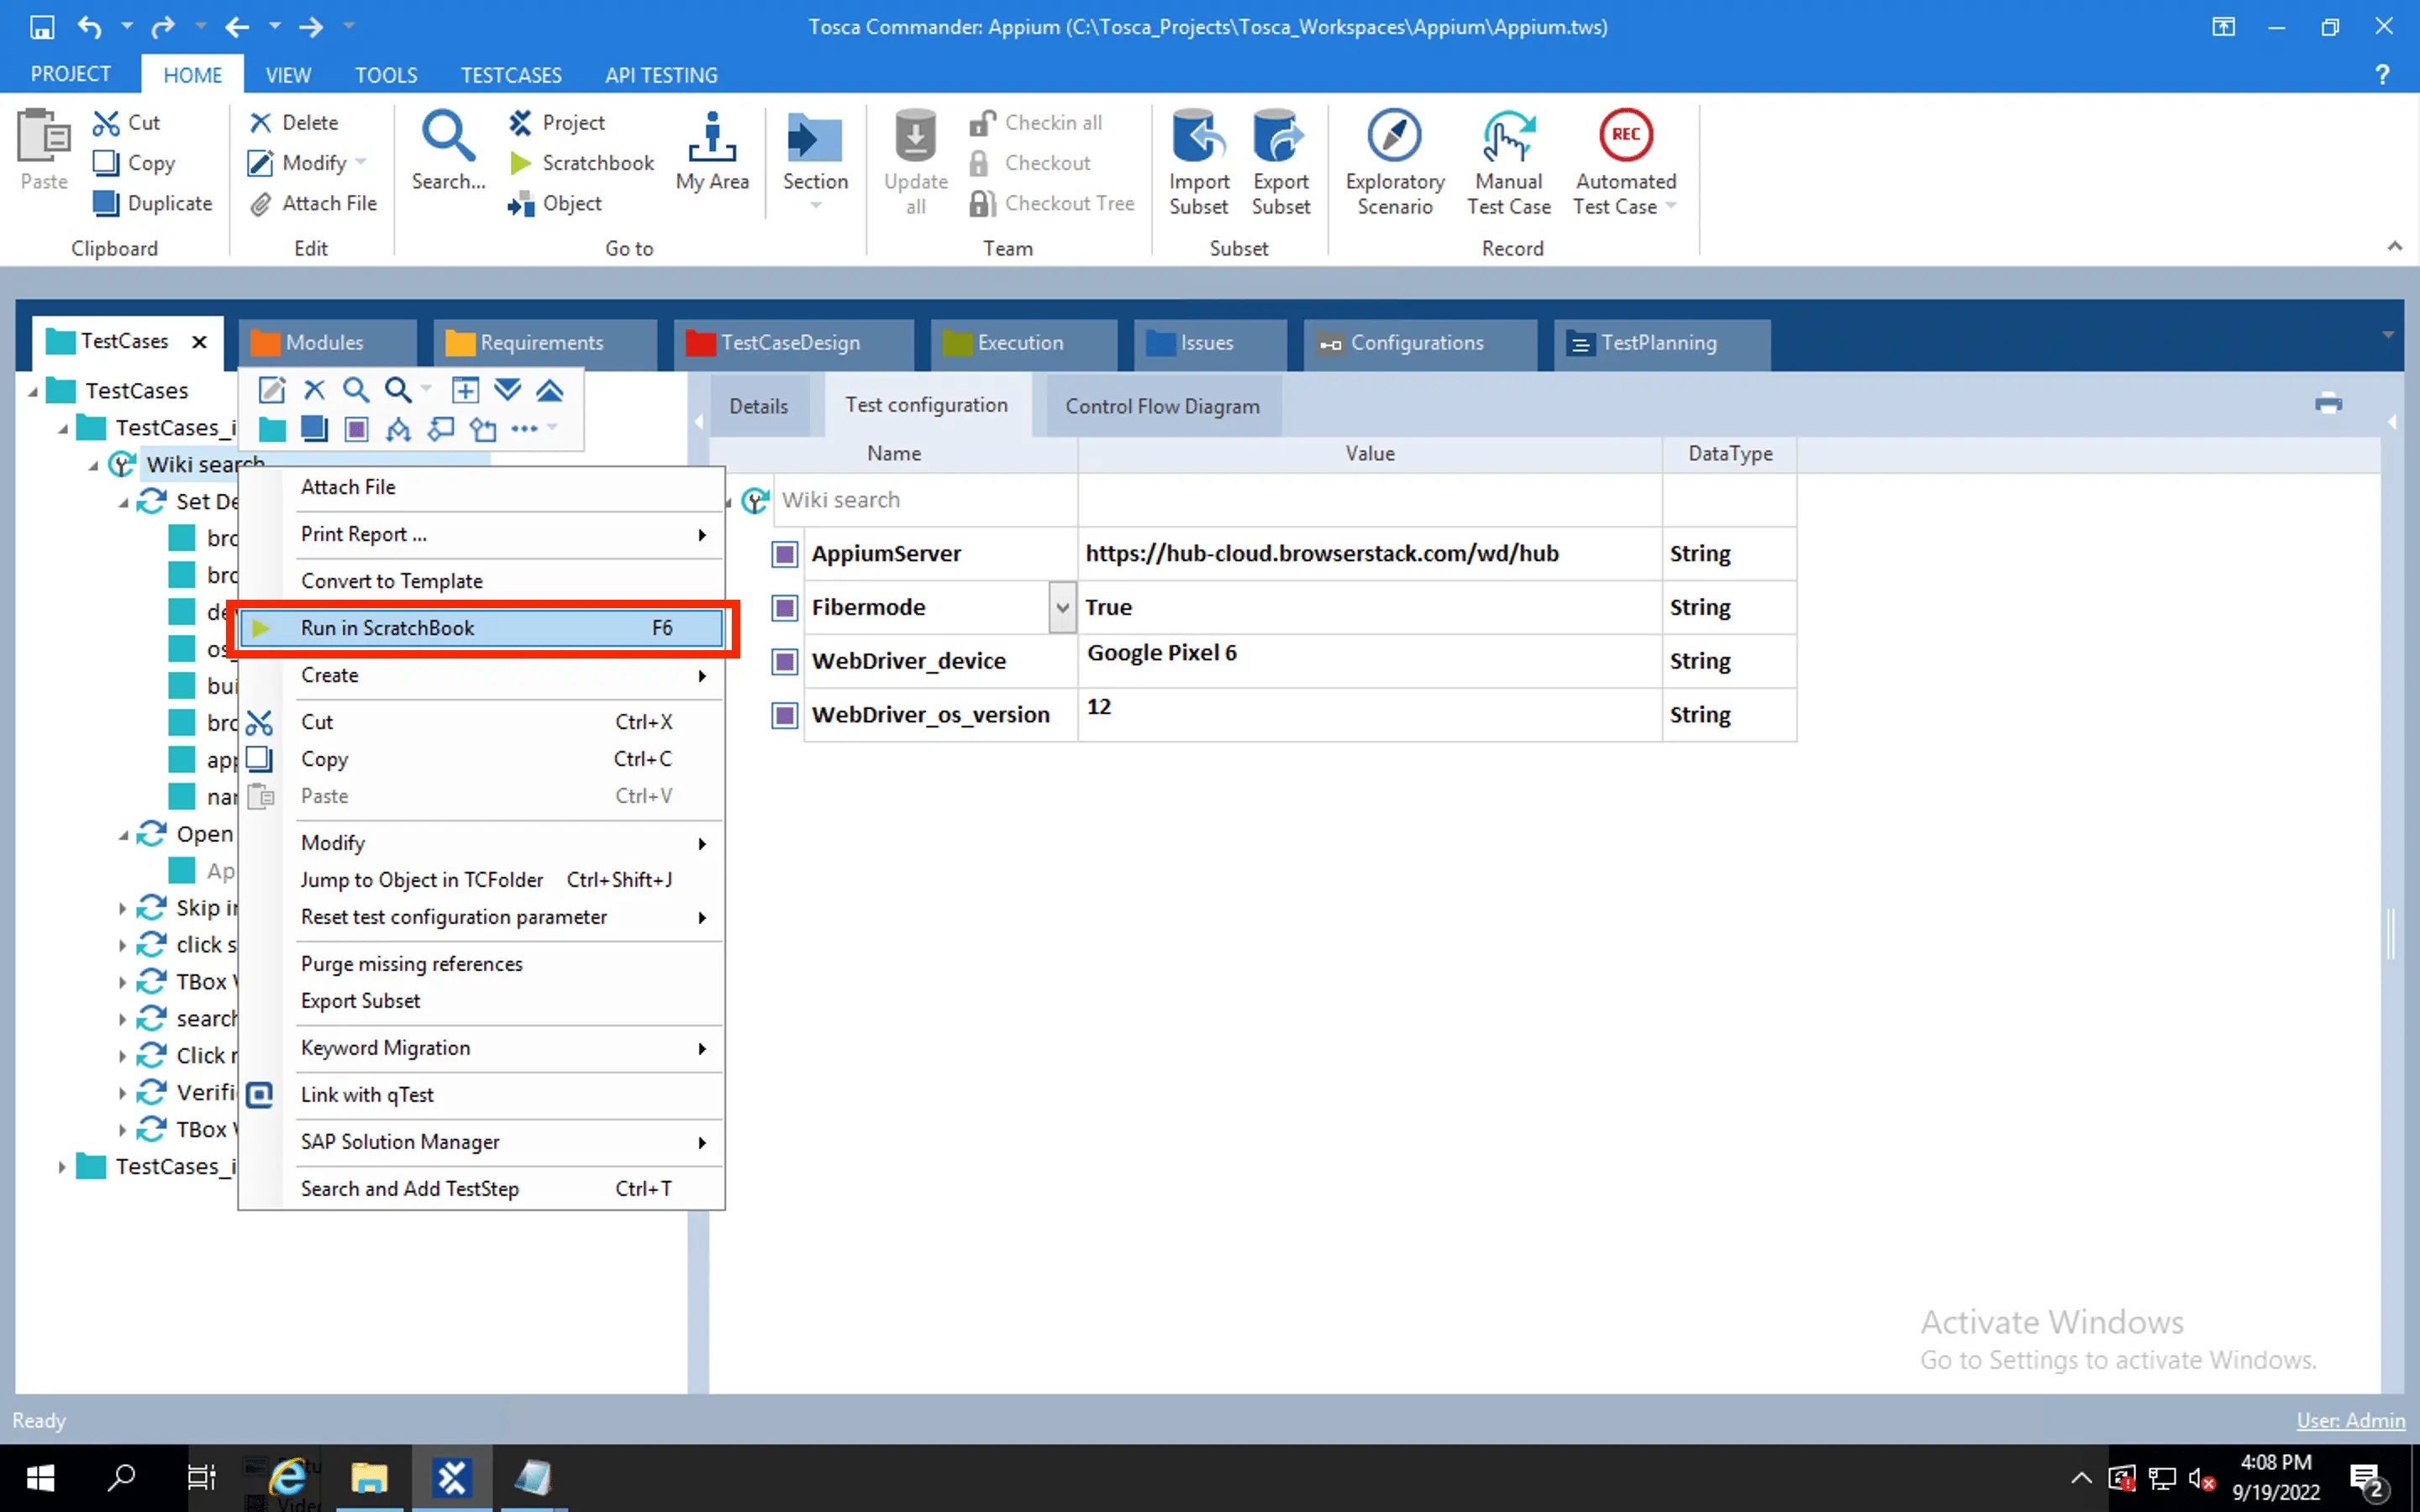
Task: Toggle the AppiumServer parameter checkbox
Action: 785,554
